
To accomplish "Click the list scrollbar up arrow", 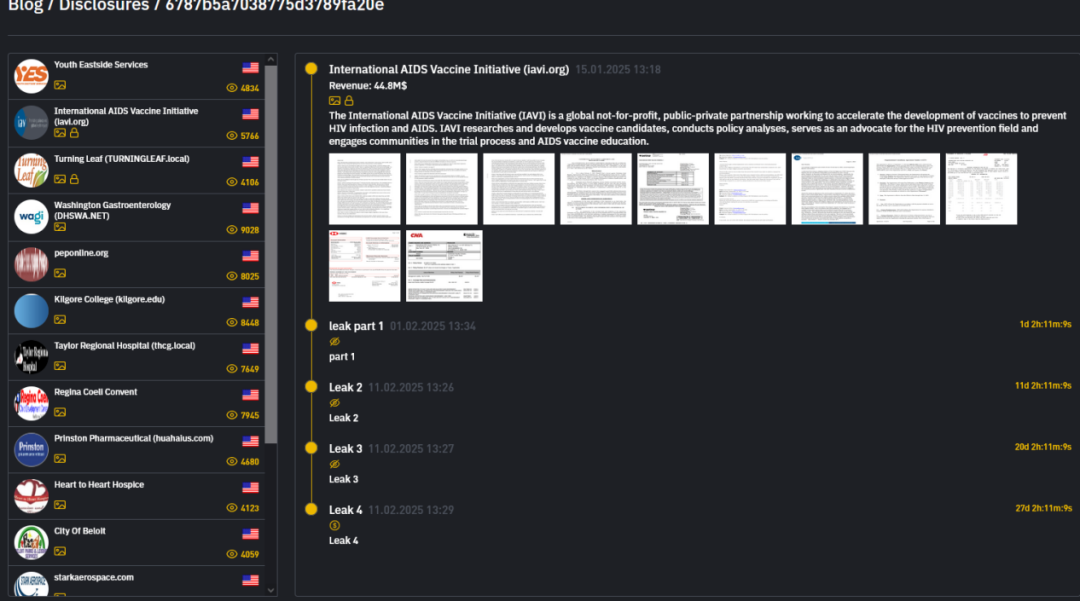I will pyautogui.click(x=271, y=60).
